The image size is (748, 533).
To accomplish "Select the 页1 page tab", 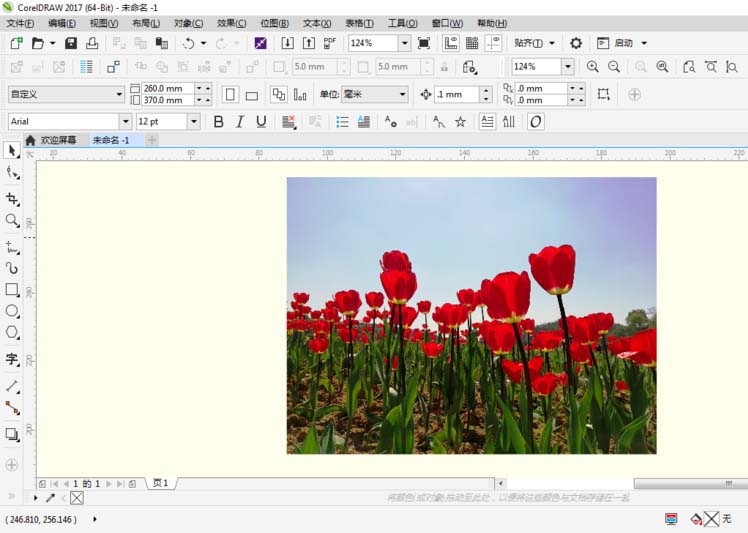I will pos(160,483).
